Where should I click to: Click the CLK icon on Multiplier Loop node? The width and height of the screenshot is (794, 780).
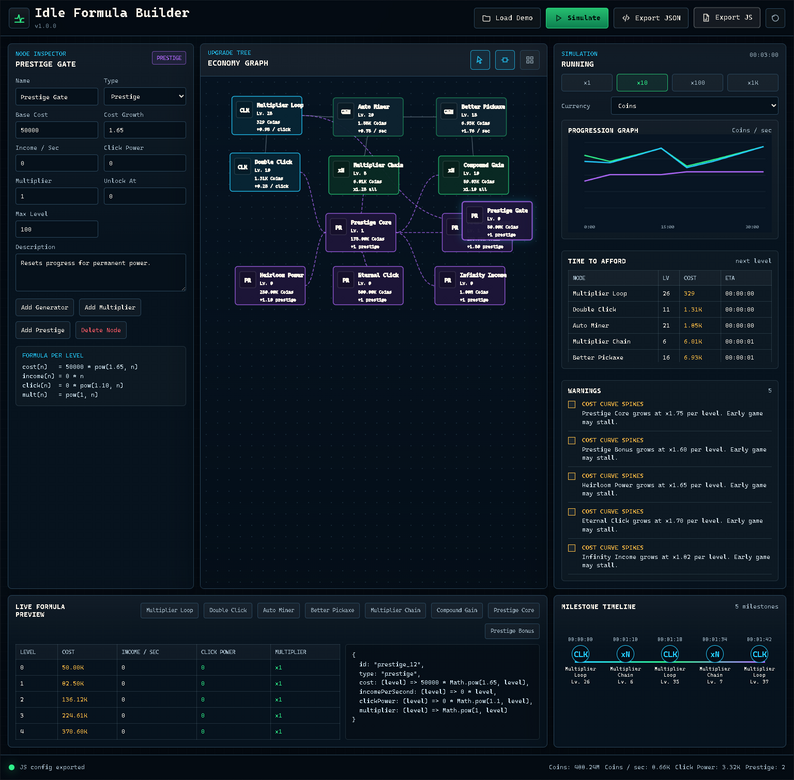pos(245,110)
